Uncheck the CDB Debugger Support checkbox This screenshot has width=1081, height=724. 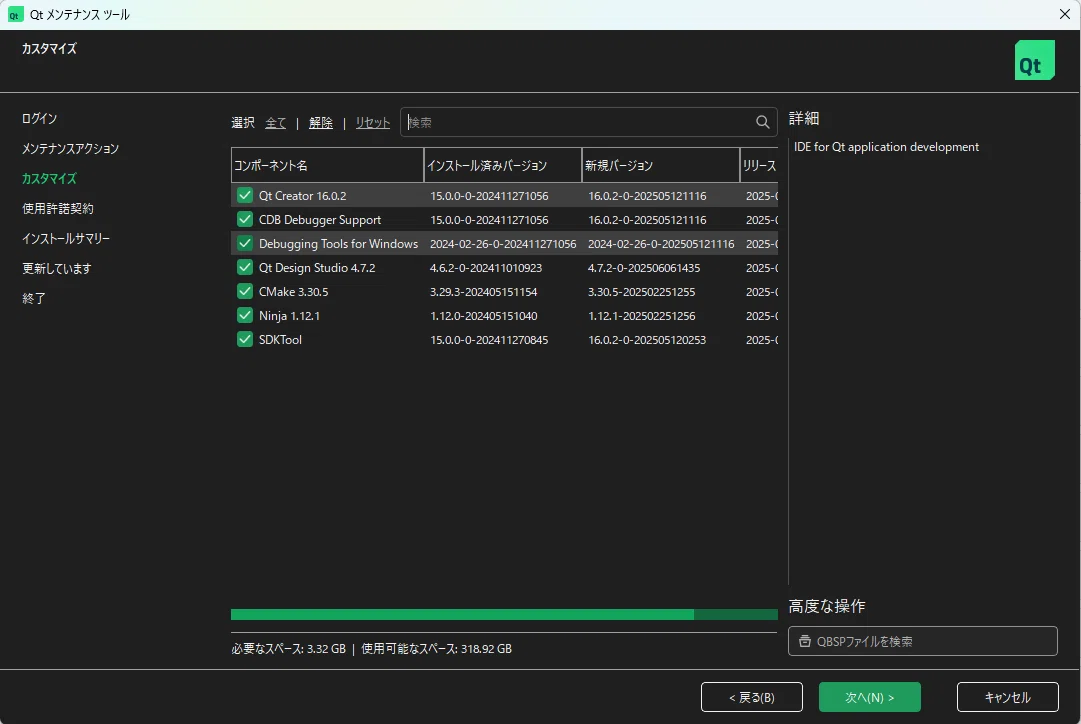coord(245,219)
